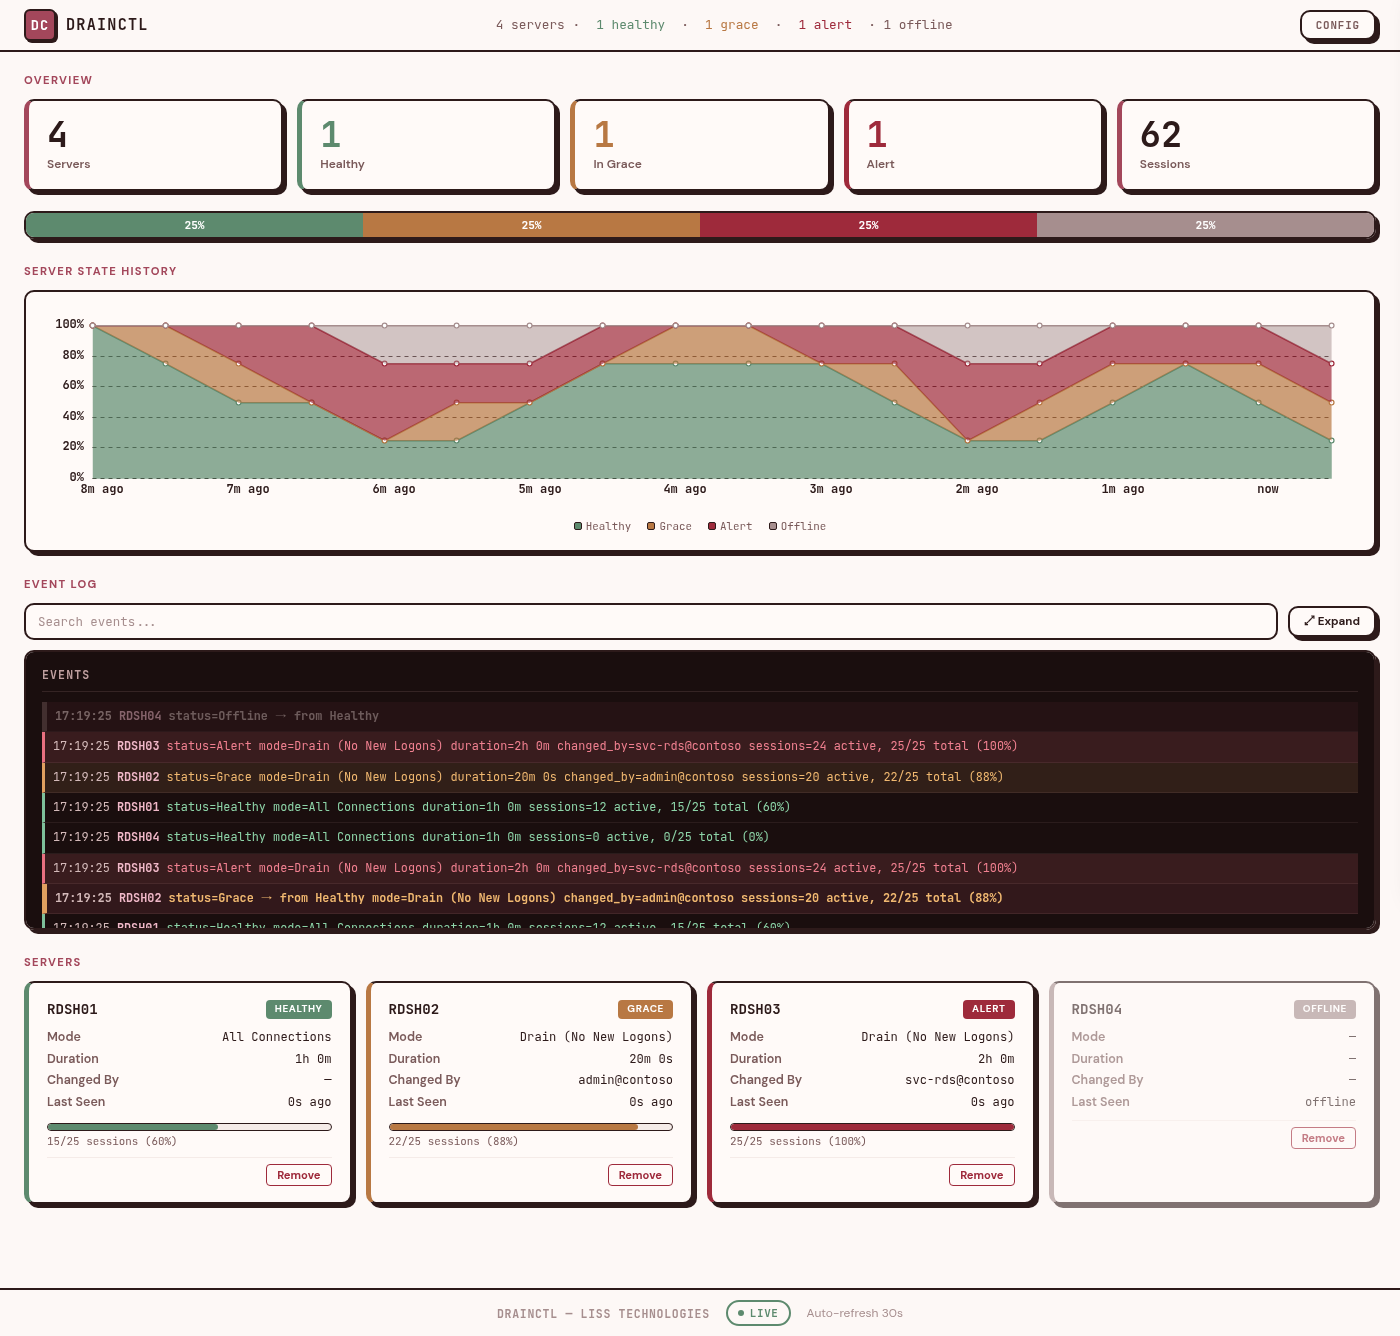Remove the offline server RDSH04
The width and height of the screenshot is (1400, 1336).
pos(1323,1138)
